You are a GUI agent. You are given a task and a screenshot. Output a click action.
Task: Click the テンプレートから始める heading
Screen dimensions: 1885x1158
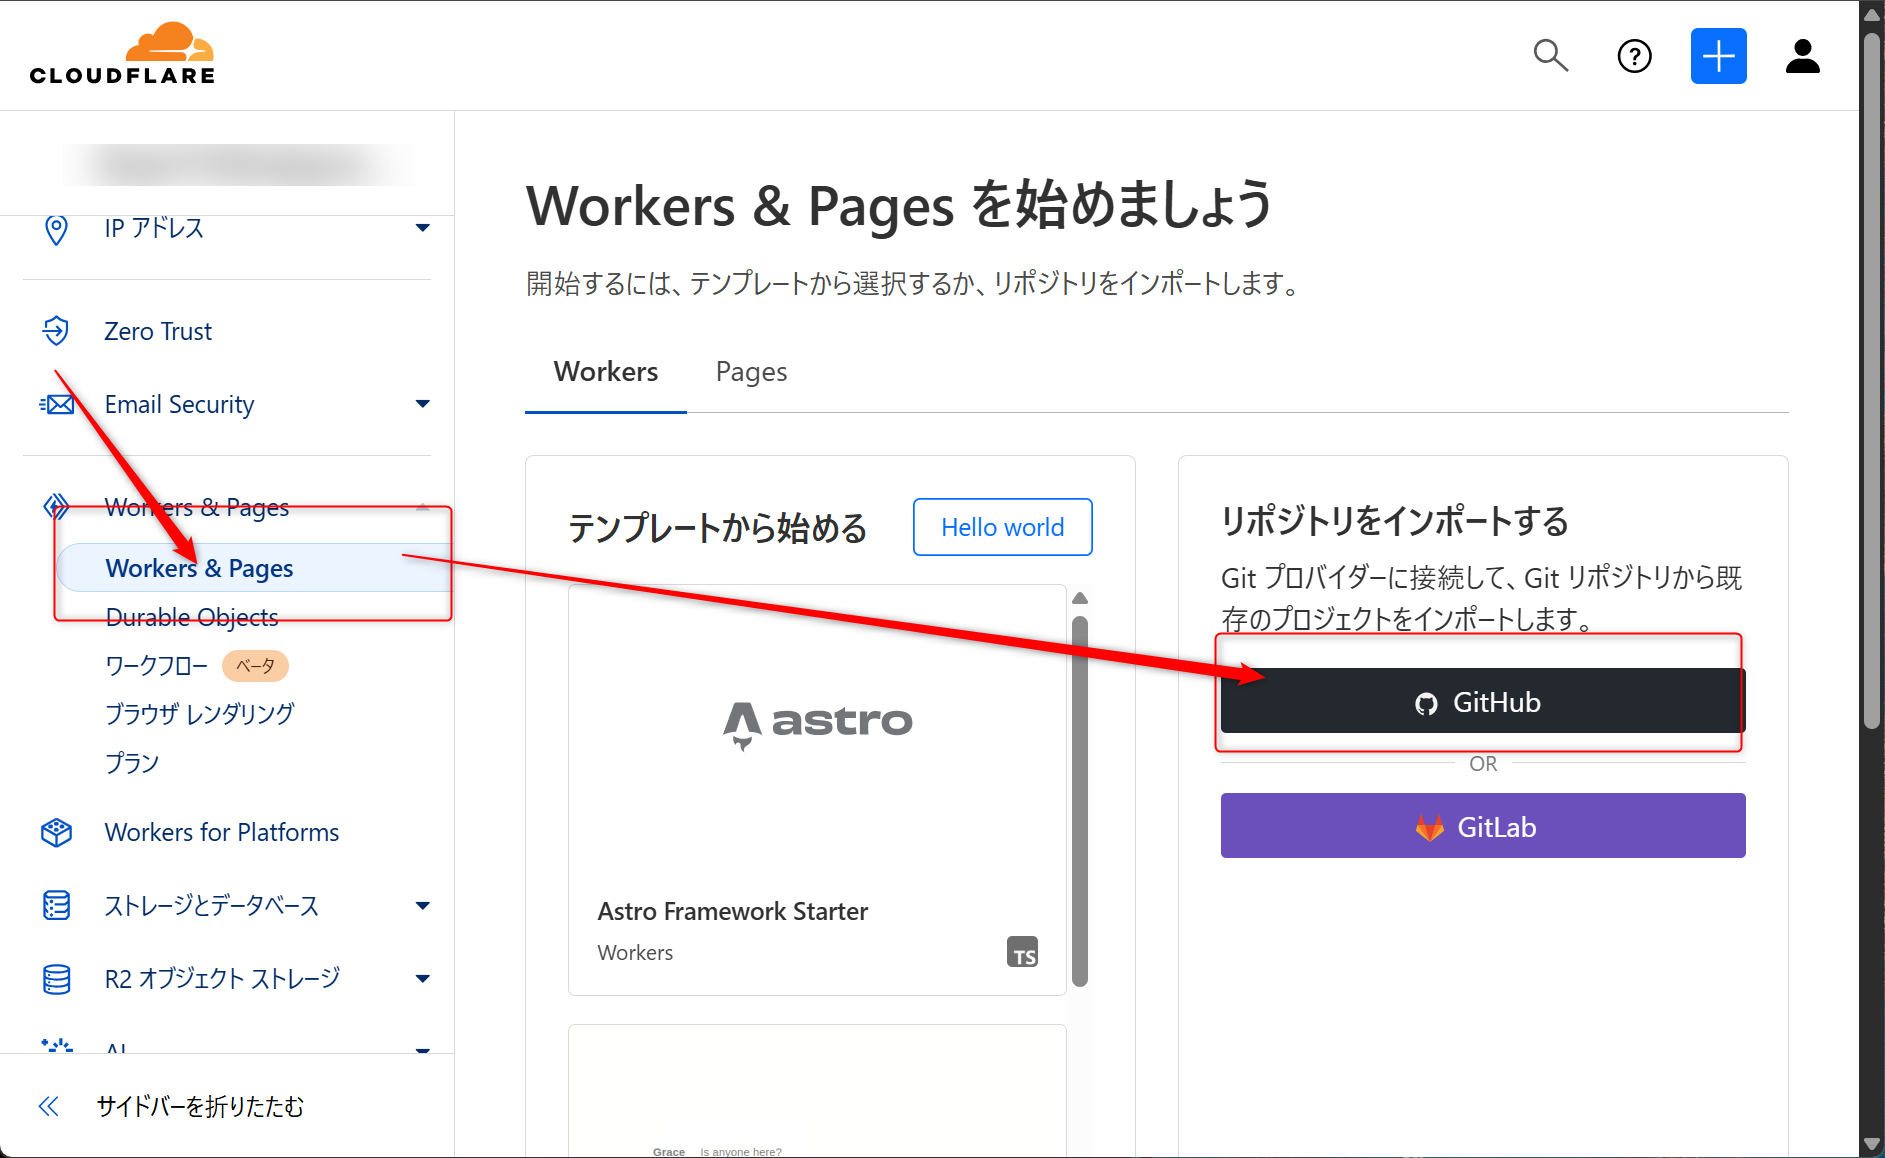click(718, 528)
